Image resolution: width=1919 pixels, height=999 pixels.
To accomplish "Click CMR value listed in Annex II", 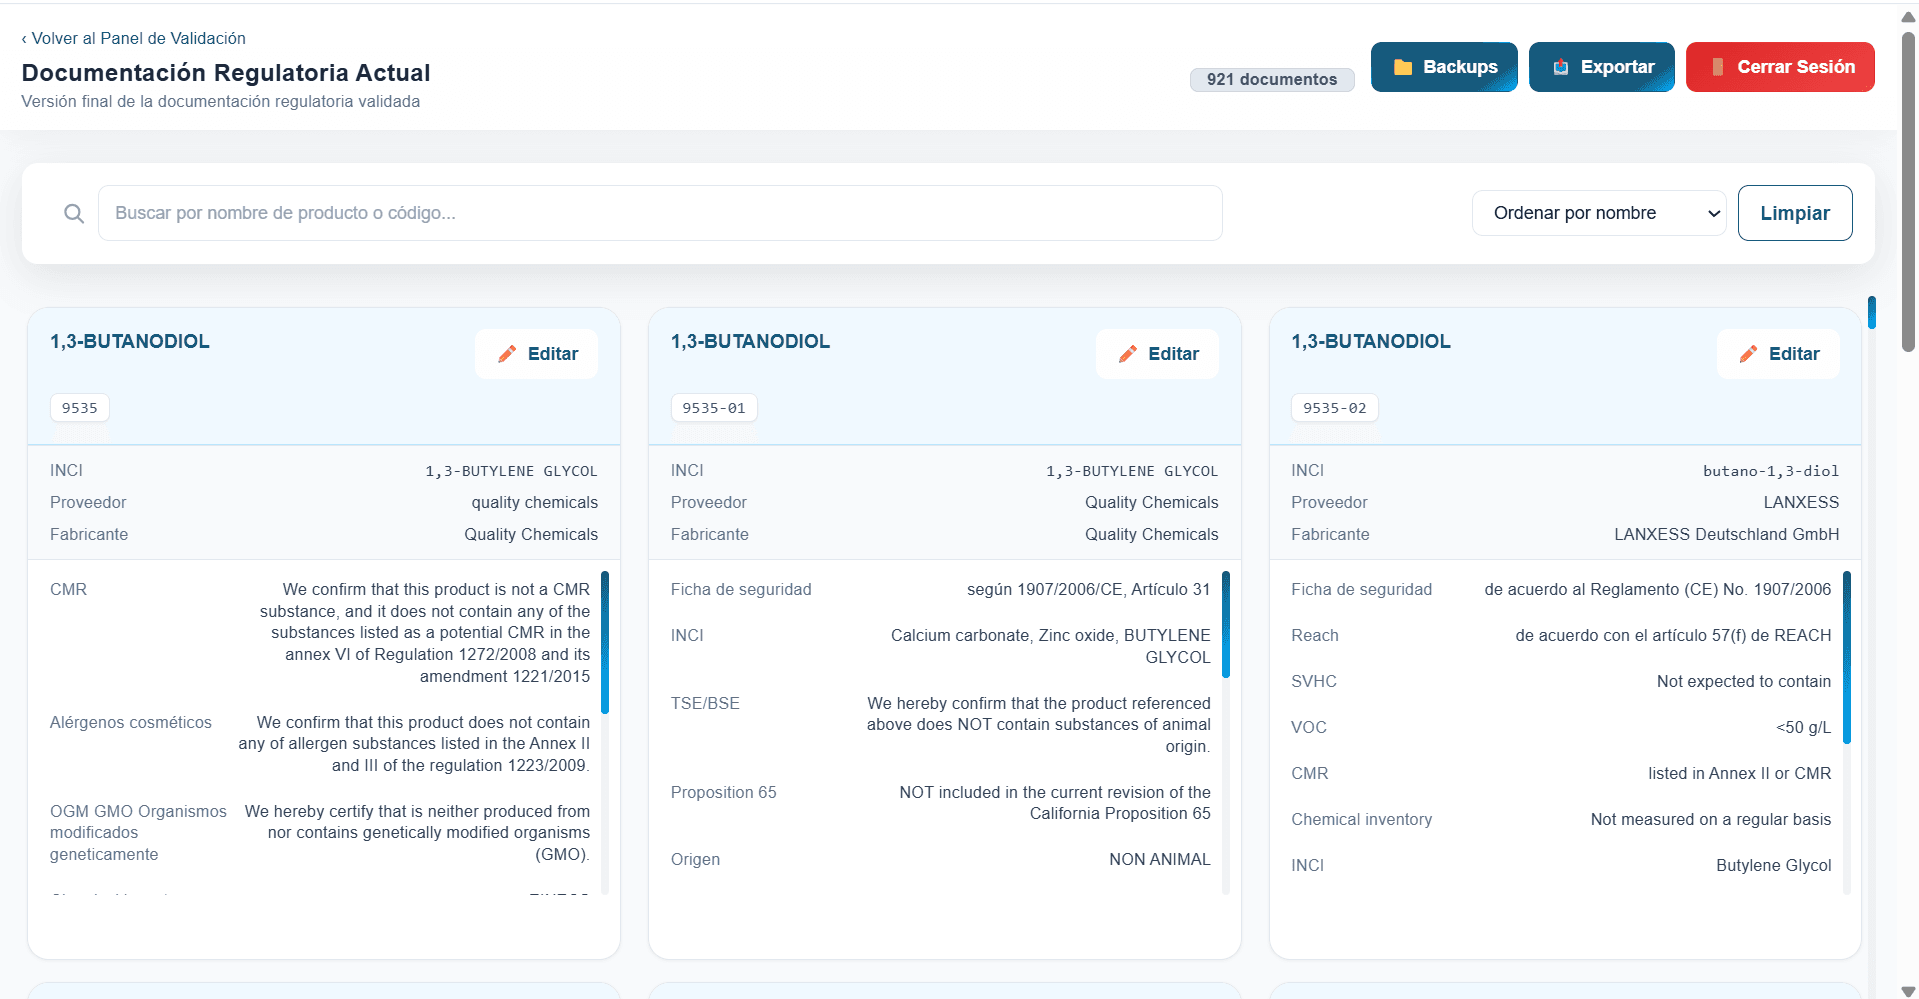I will (1740, 773).
